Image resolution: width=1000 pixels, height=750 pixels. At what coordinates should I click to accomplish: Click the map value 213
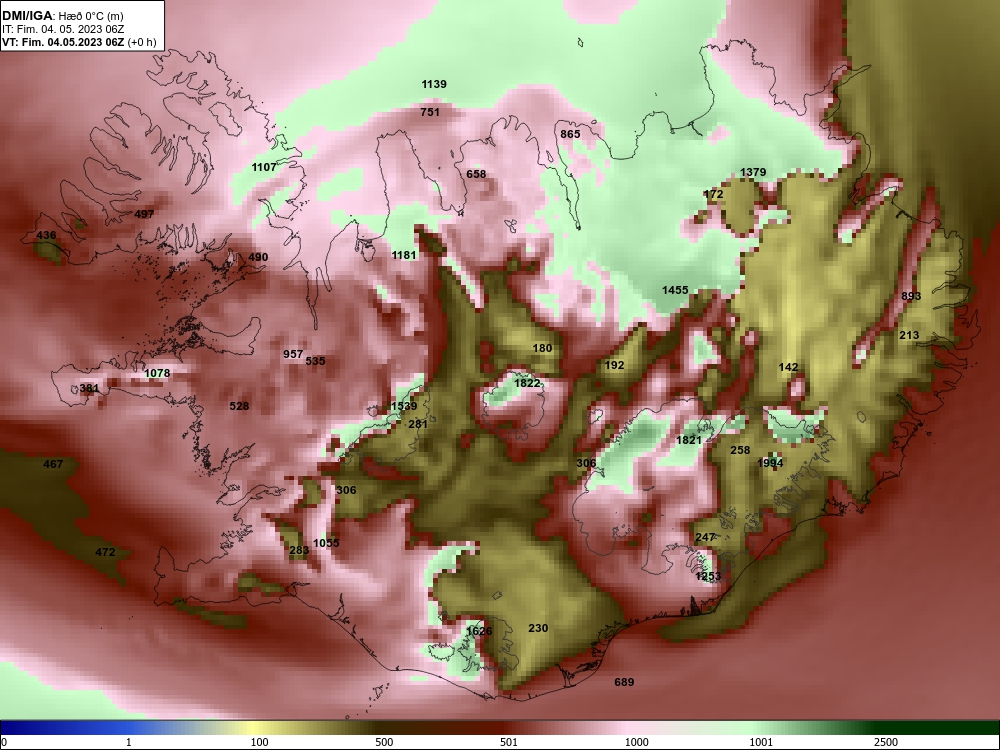(909, 335)
